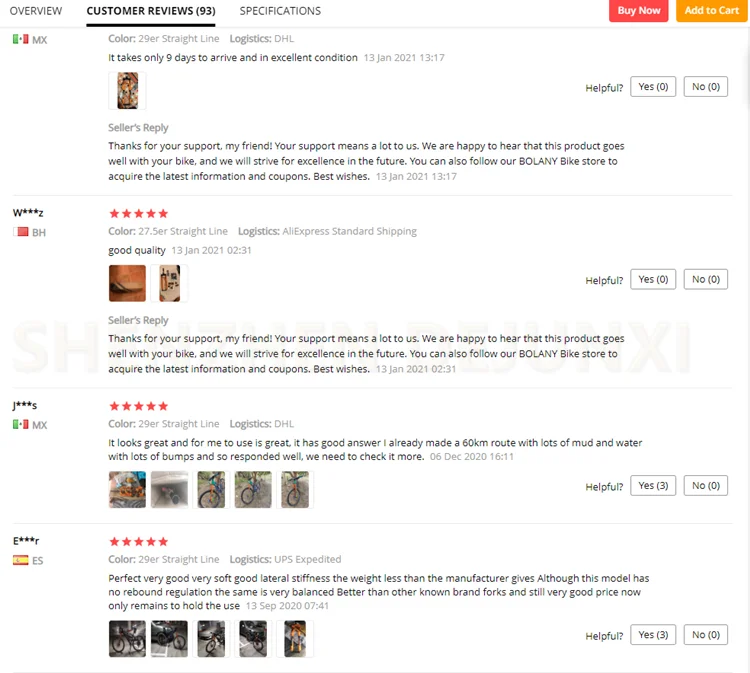Open first photo in J***s's 60km route review
The image size is (750, 673).
pyautogui.click(x=127, y=489)
